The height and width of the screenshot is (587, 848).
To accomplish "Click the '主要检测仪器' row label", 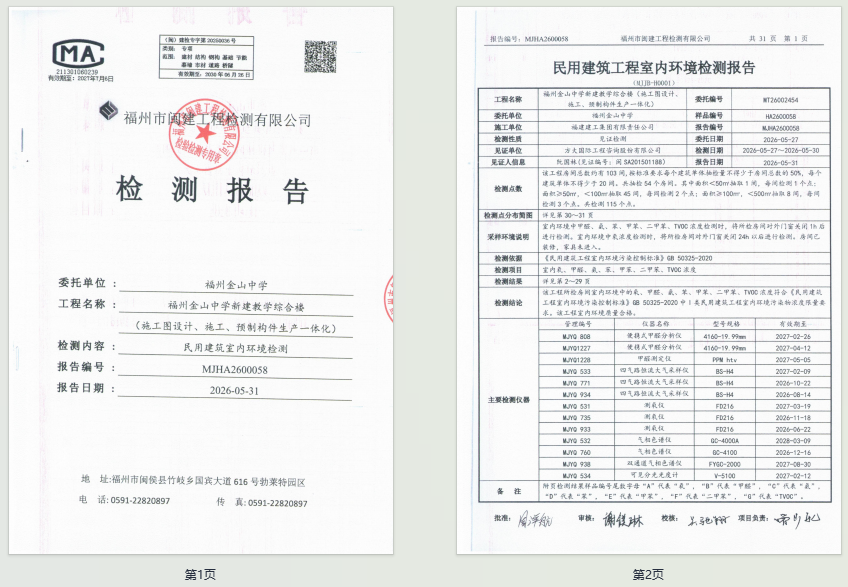I will pyautogui.click(x=508, y=400).
